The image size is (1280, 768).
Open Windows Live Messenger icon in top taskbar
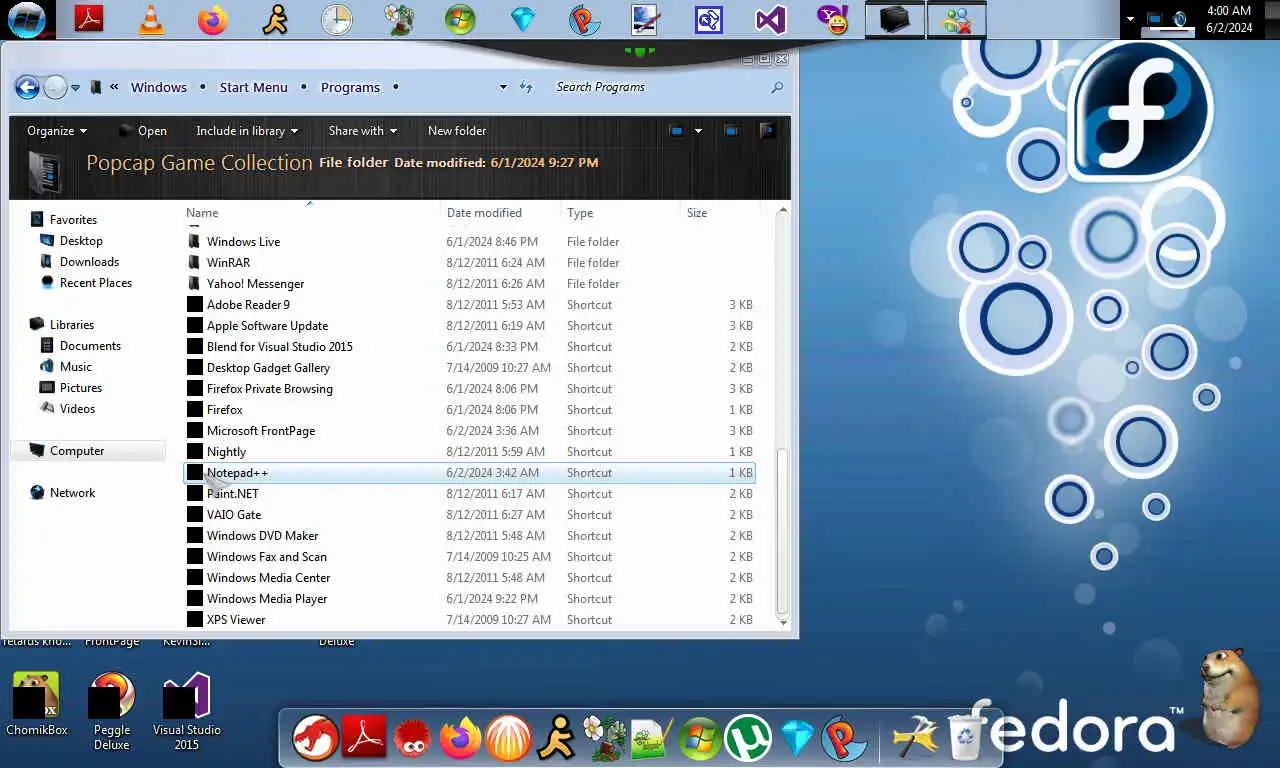coord(957,19)
